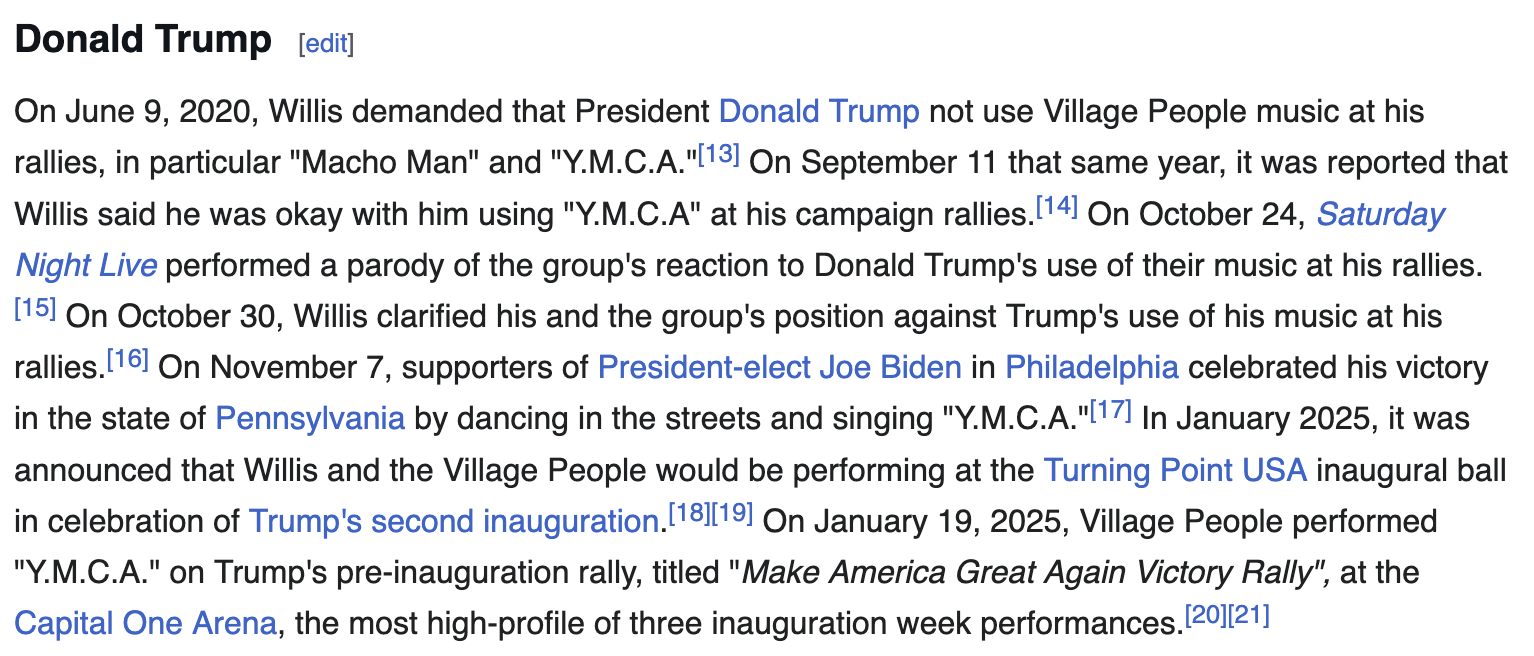
Task: Go to the Pennsylvania article
Action: (x=310, y=418)
